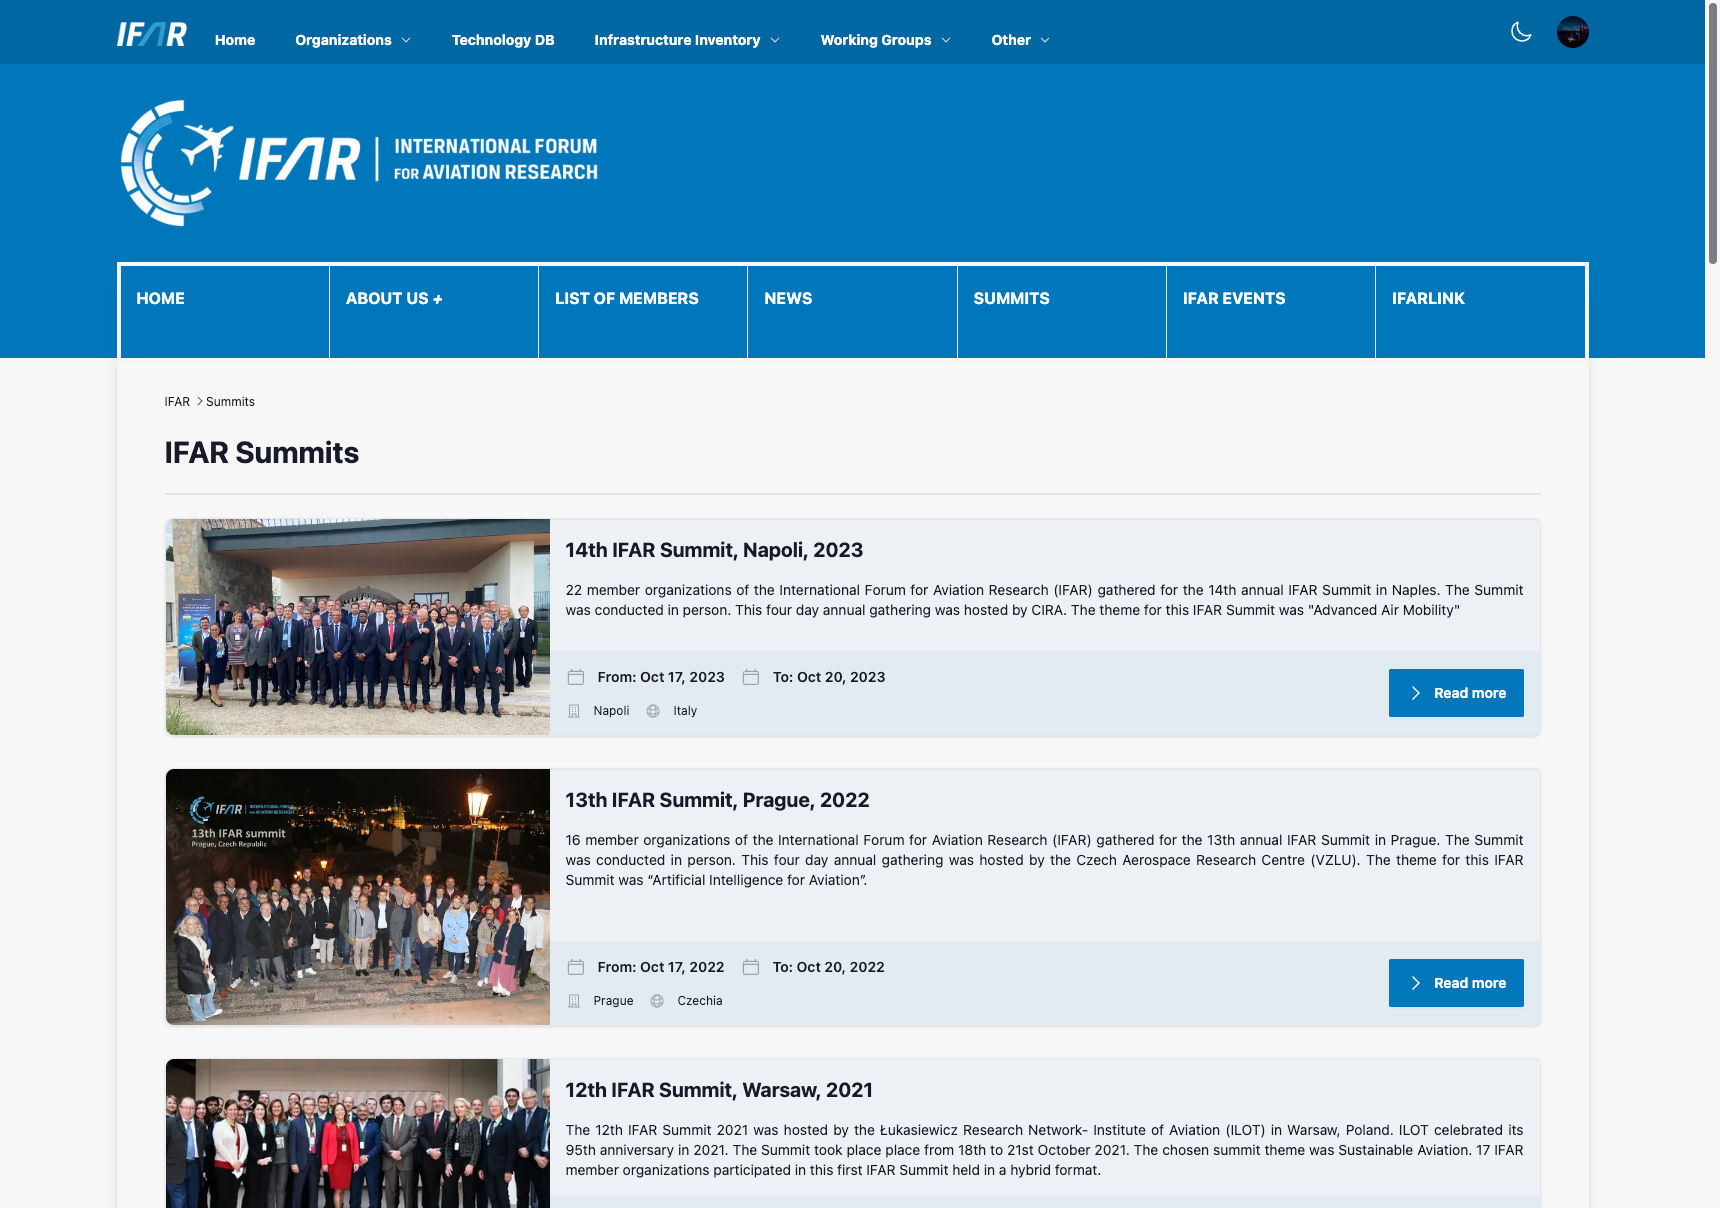
Task: Toggle dark mode moon icon
Action: point(1521,32)
